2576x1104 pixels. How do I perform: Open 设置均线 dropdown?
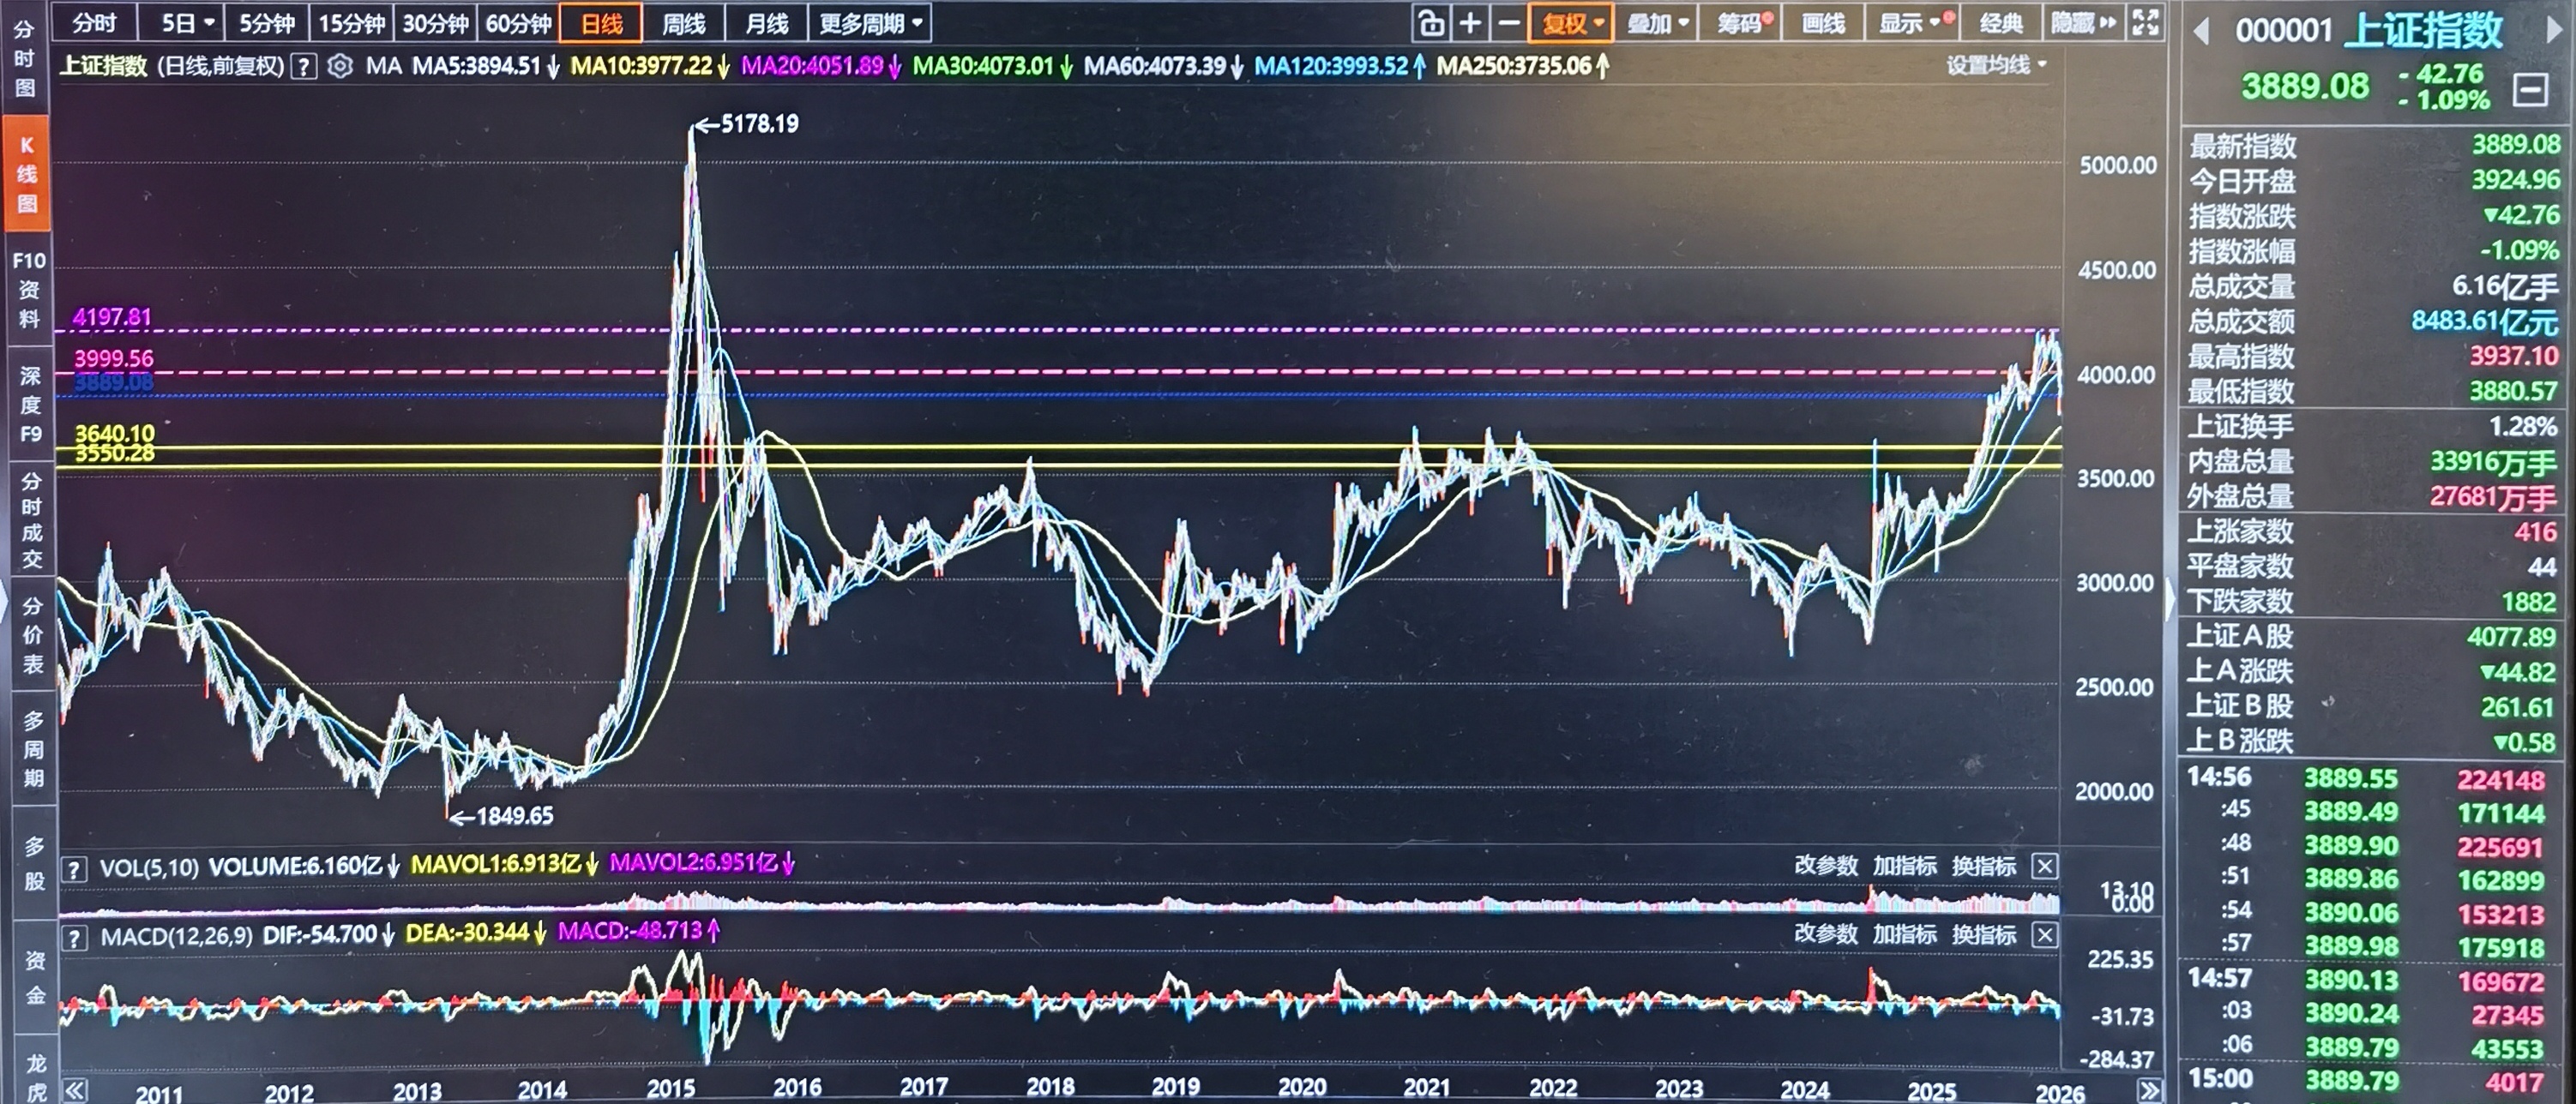tap(1996, 65)
